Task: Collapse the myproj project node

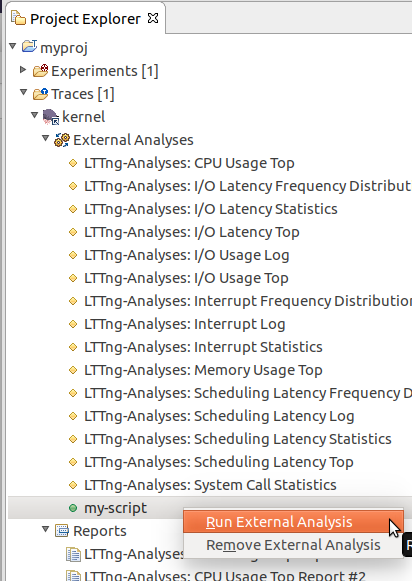Action: pos(13,46)
